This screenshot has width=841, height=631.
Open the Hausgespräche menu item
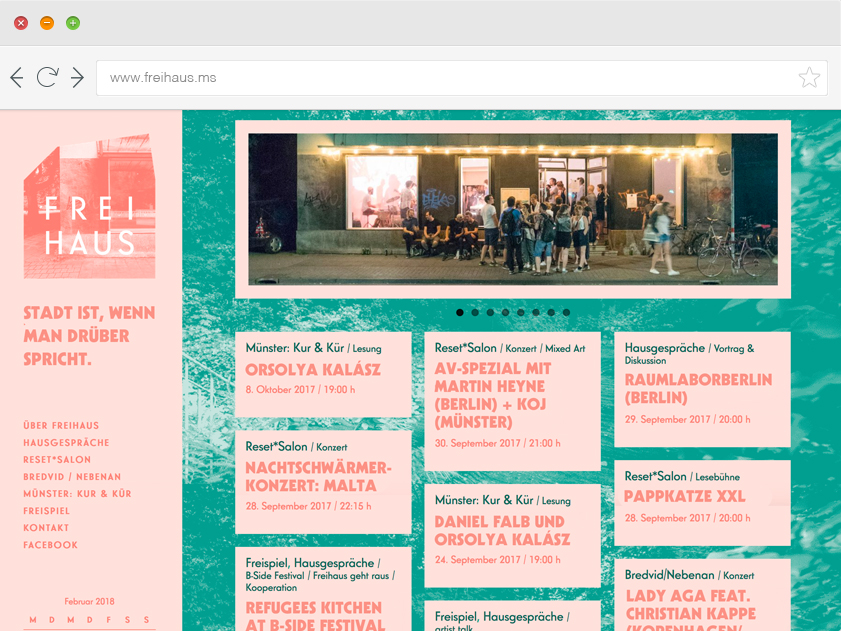(66, 443)
